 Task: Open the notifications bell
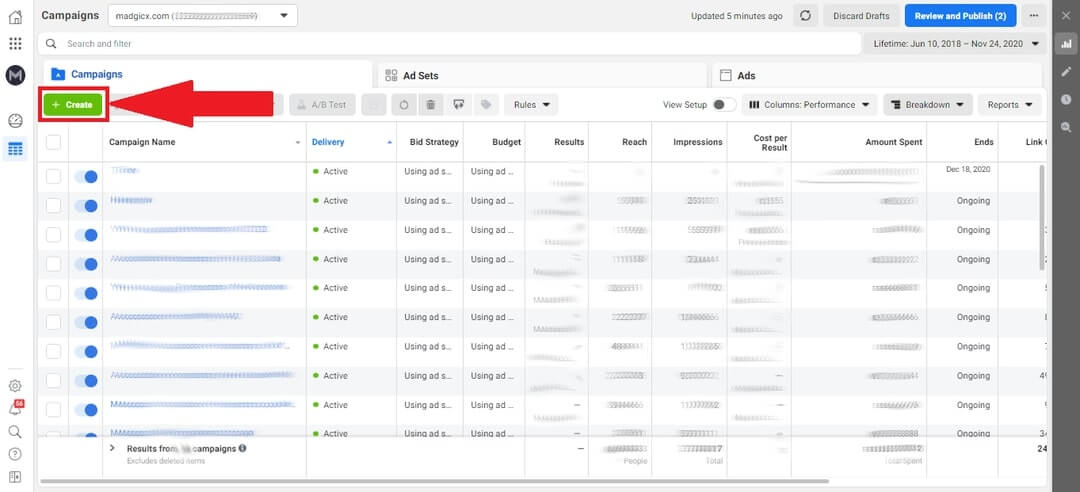(15, 409)
